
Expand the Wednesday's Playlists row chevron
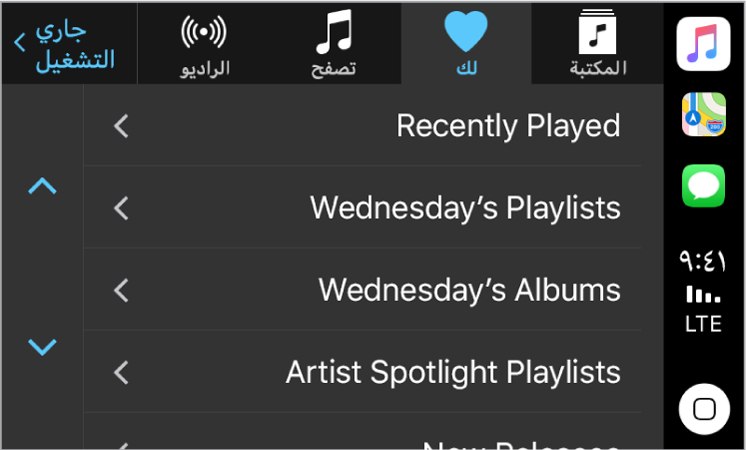coord(121,208)
